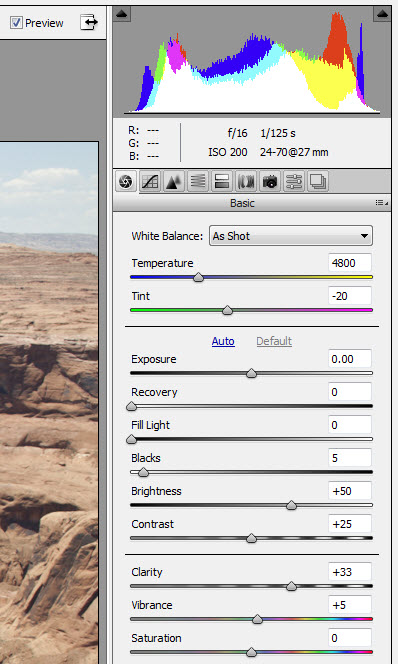
Task: Click the toggle full screen mode icon
Action: pyautogui.click(x=89, y=22)
